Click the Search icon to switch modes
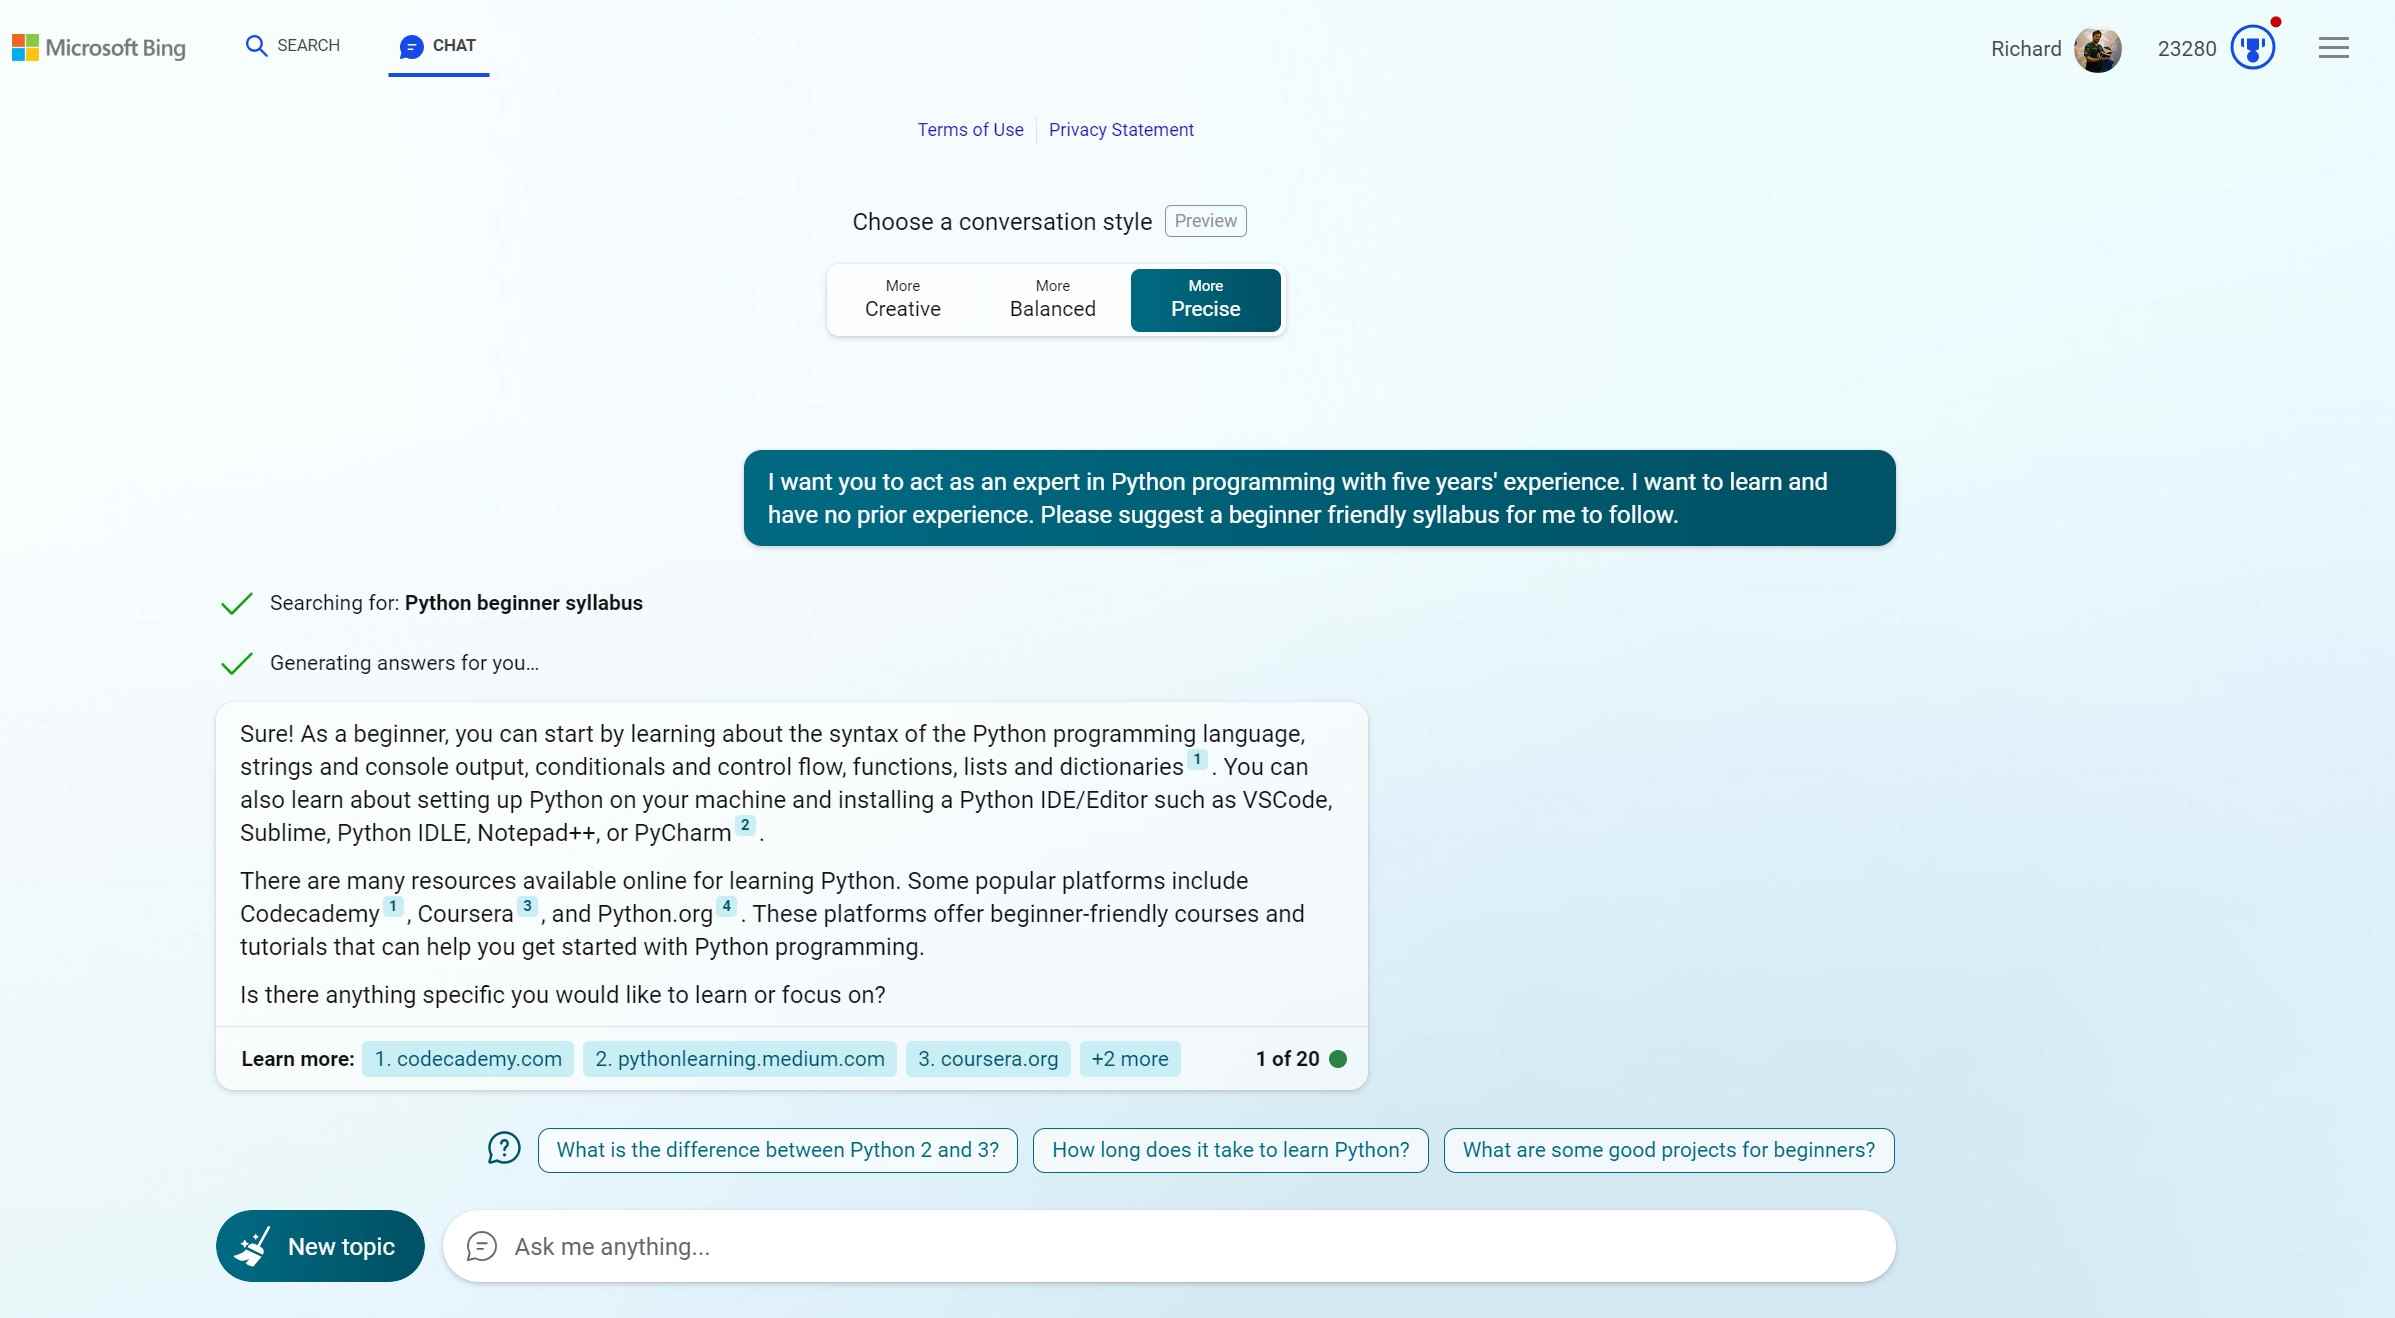Viewport: 2395px width, 1318px height. tap(256, 45)
